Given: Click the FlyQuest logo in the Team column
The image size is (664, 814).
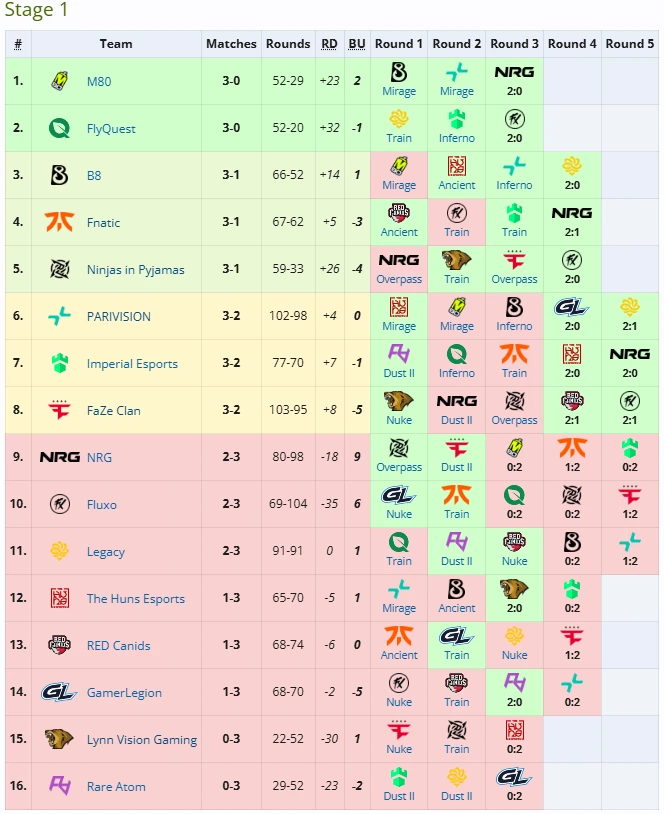Looking at the screenshot, I should tap(59, 128).
